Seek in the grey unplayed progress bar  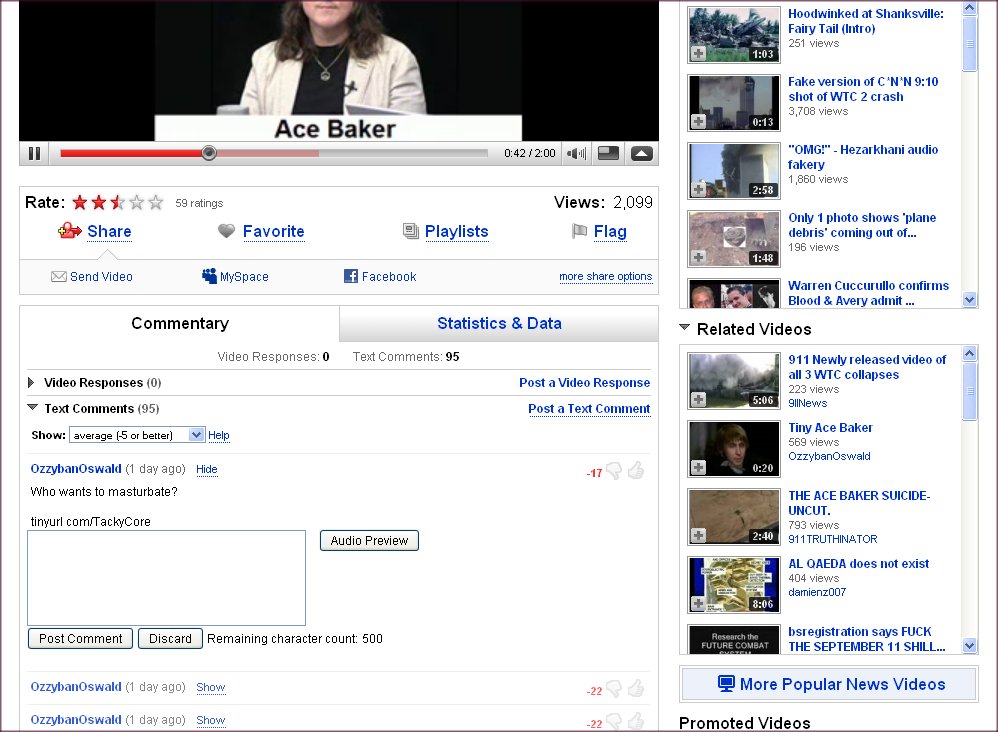tap(403, 153)
